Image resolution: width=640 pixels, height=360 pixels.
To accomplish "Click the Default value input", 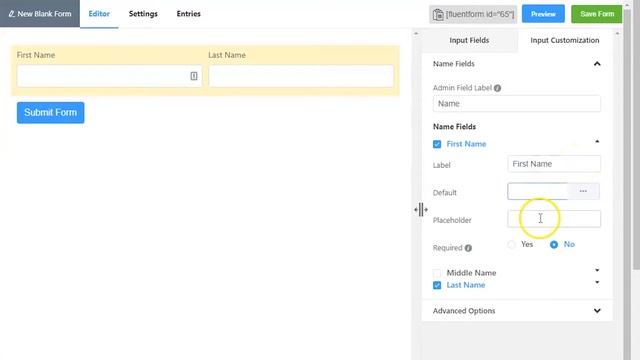I will coord(538,191).
